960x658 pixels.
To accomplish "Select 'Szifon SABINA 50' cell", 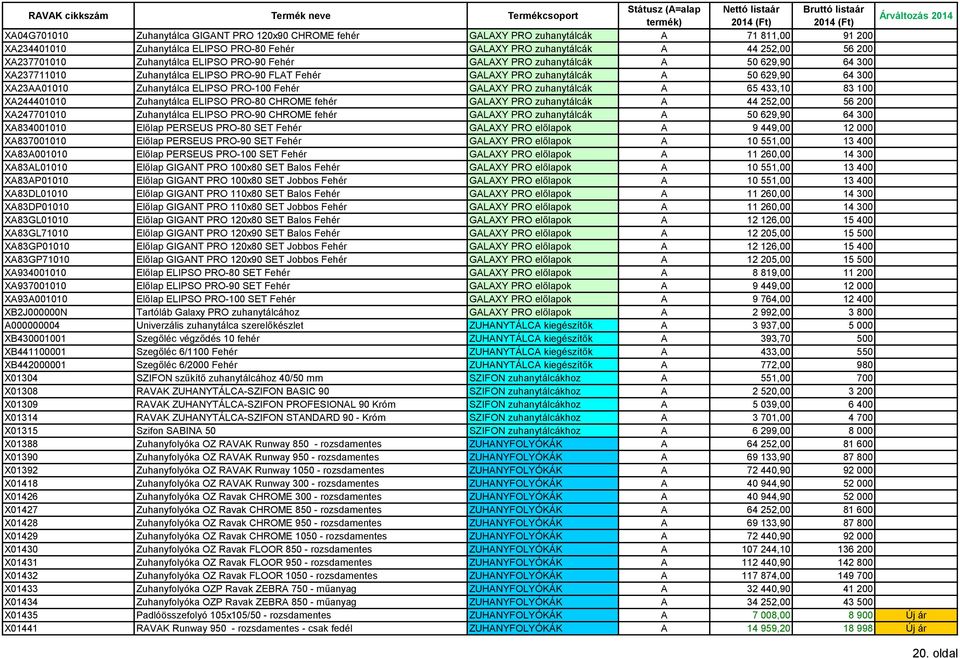I will pyautogui.click(x=301, y=430).
